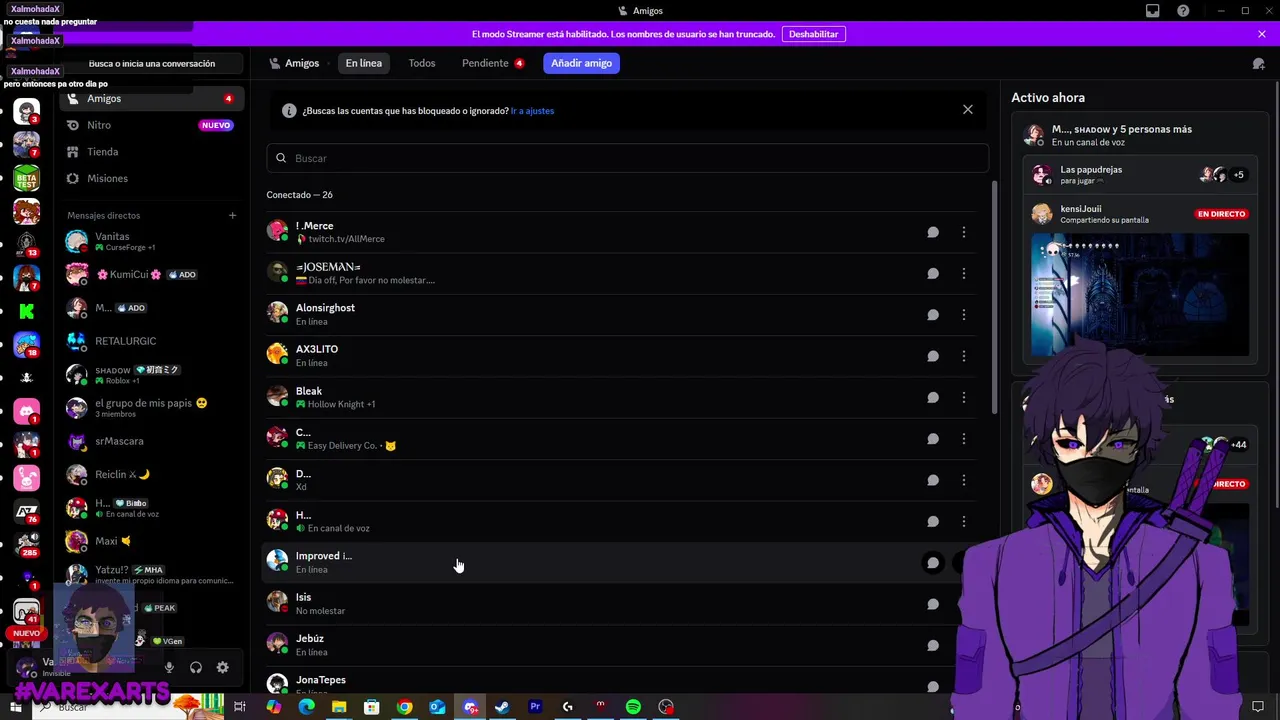Open KumiCui direct message
Screen dimensions: 1280x720
(150, 274)
